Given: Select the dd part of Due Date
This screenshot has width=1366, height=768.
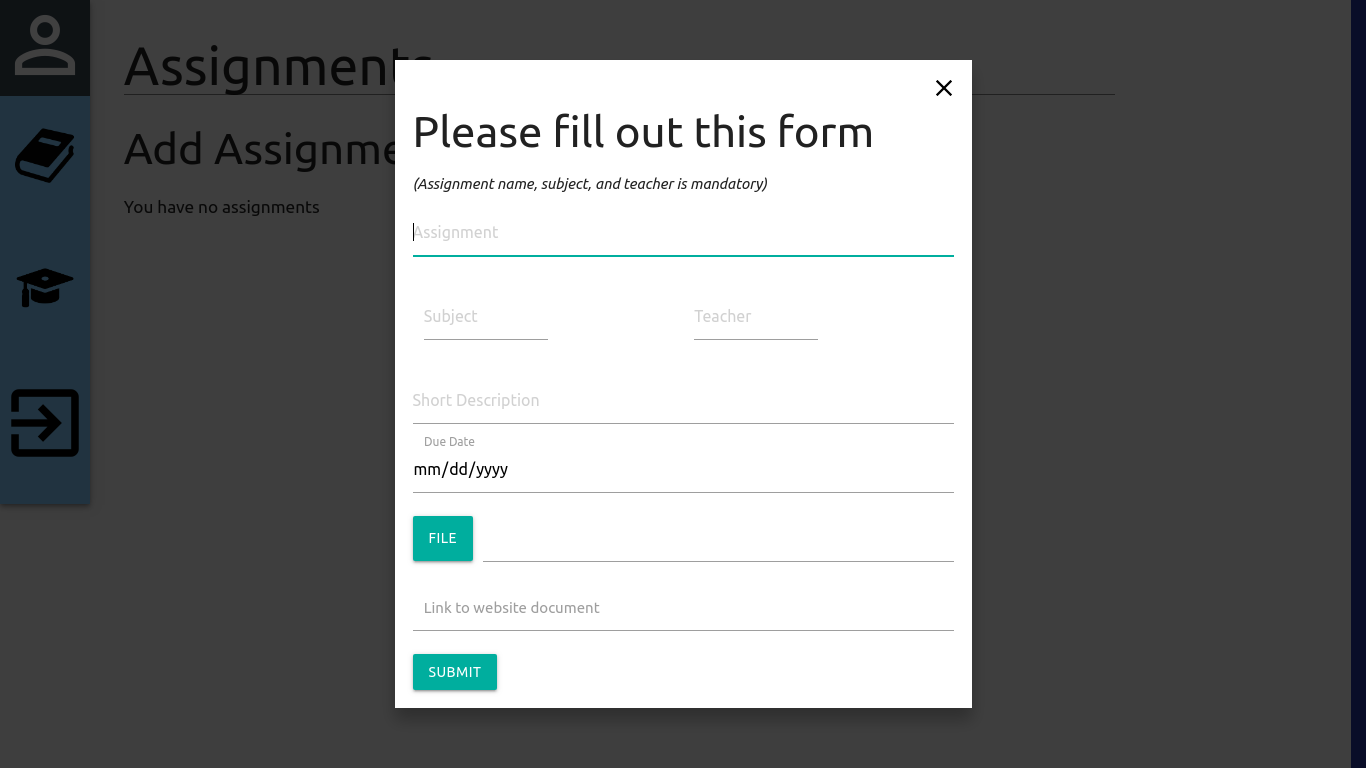Looking at the screenshot, I should coord(459,469).
